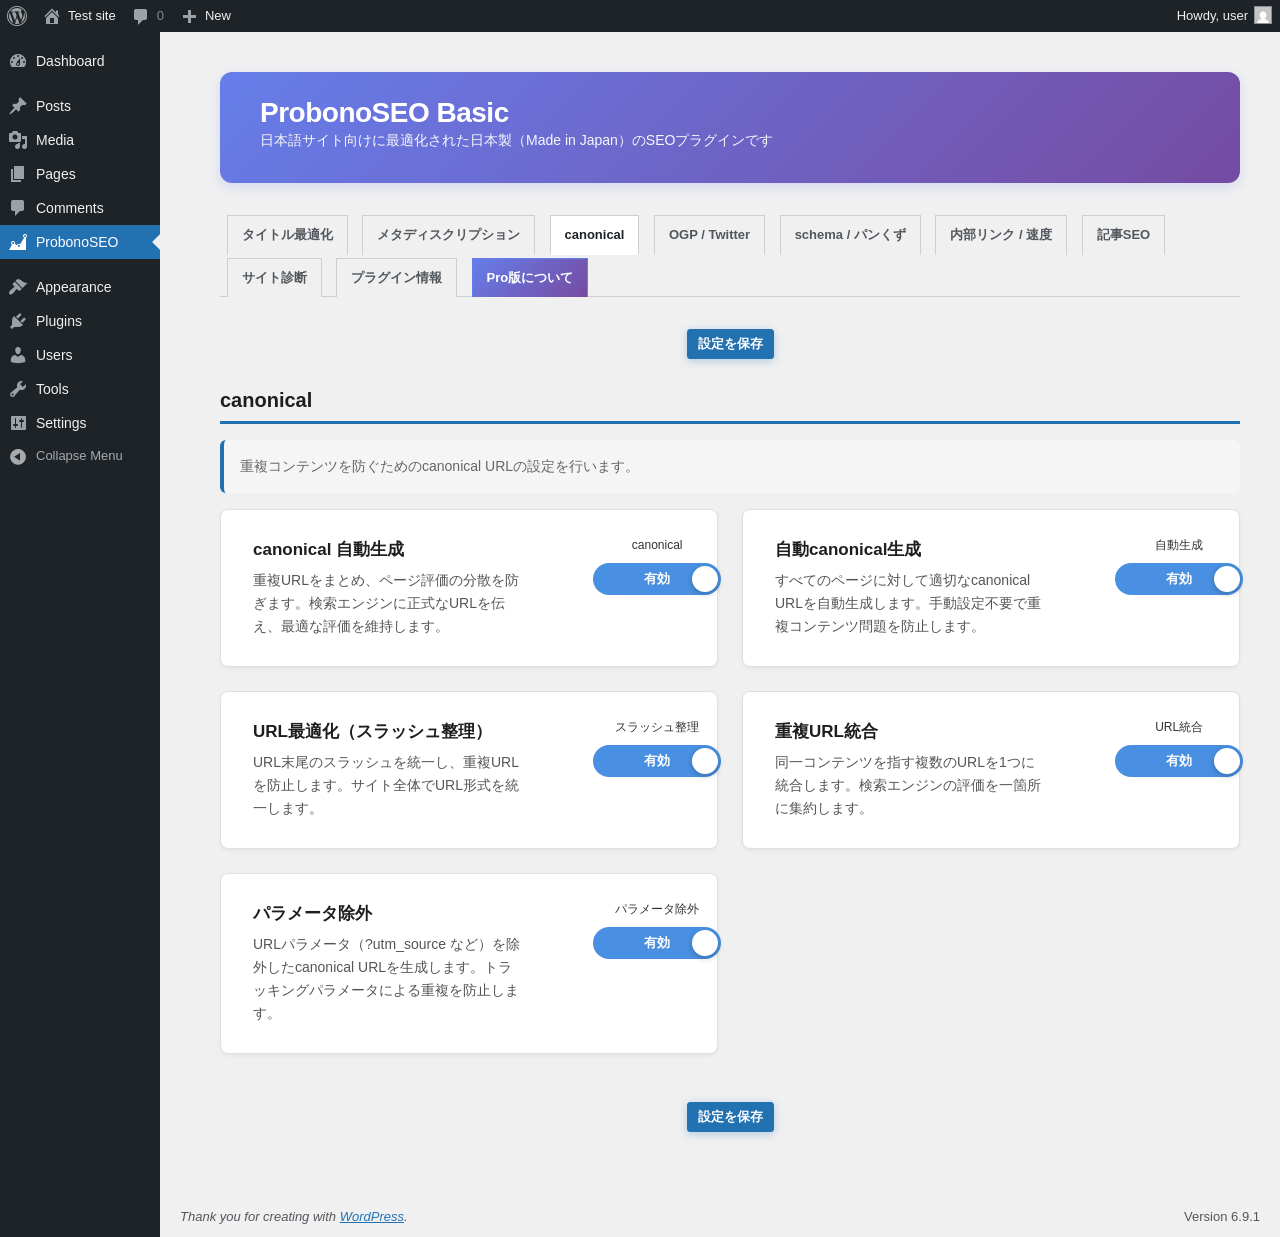Click the ProbonoSEO Basic title

pos(384,113)
